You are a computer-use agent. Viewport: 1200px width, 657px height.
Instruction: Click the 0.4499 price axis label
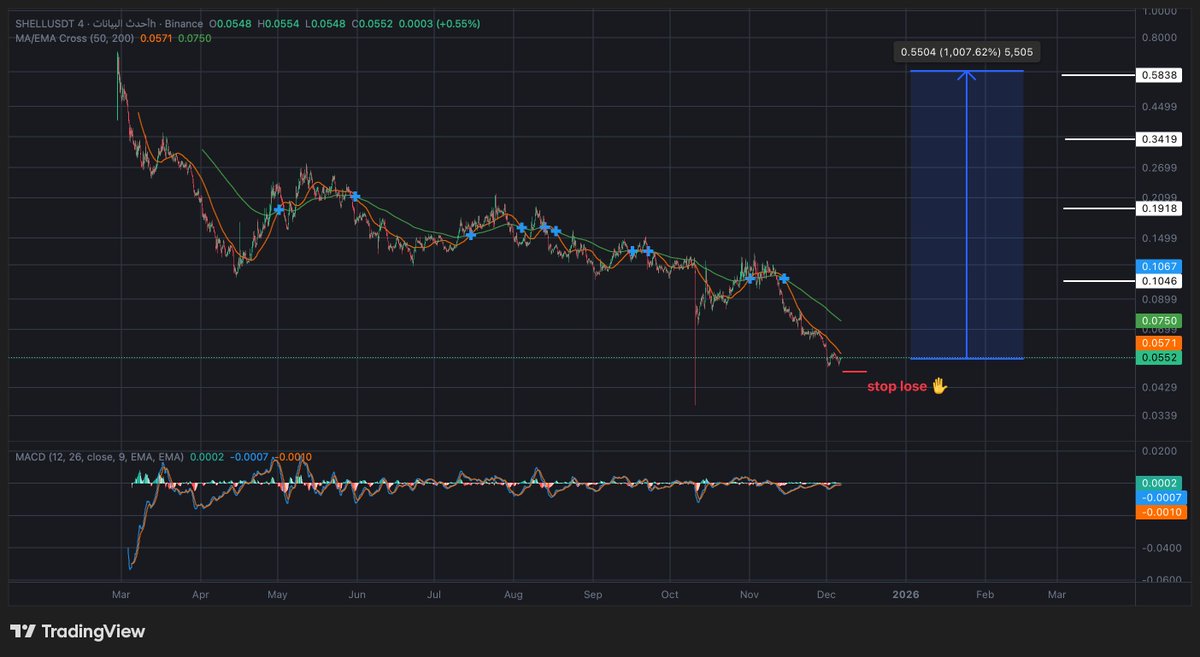point(1159,107)
